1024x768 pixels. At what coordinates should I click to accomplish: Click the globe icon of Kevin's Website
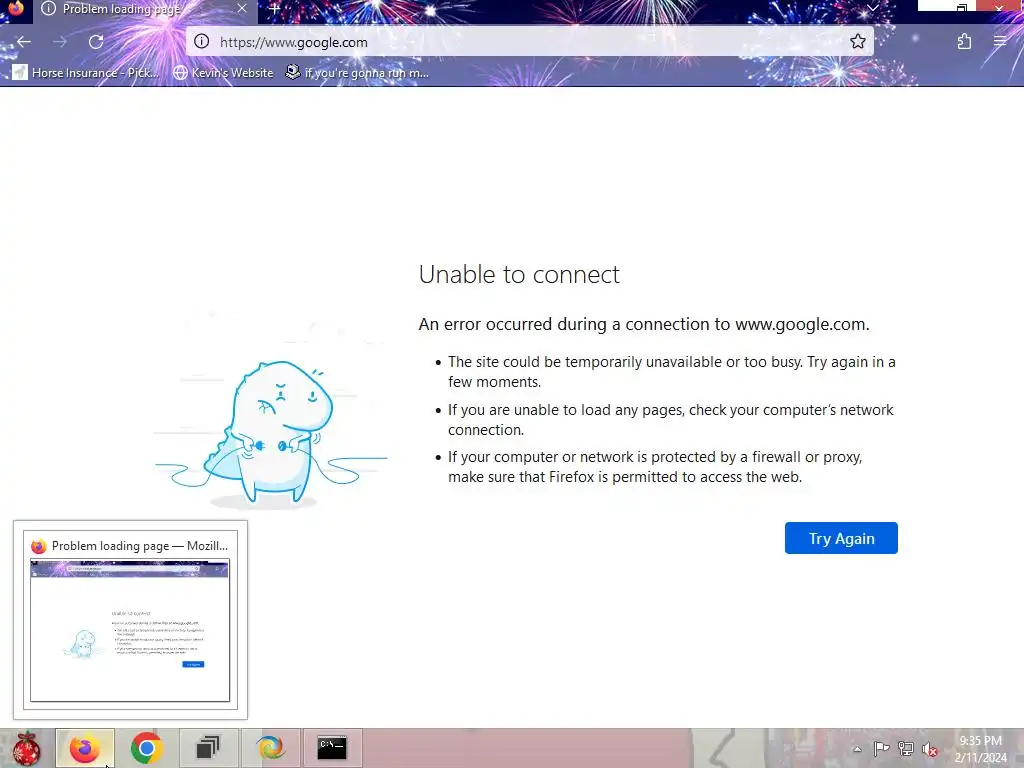[x=180, y=72]
